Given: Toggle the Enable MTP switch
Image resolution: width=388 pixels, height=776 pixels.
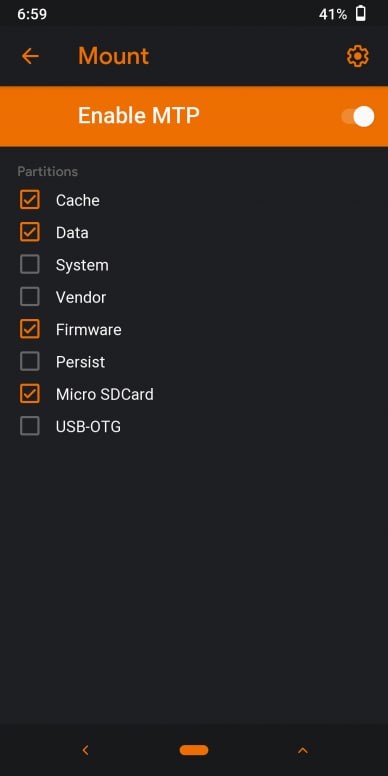Looking at the screenshot, I should (357, 117).
